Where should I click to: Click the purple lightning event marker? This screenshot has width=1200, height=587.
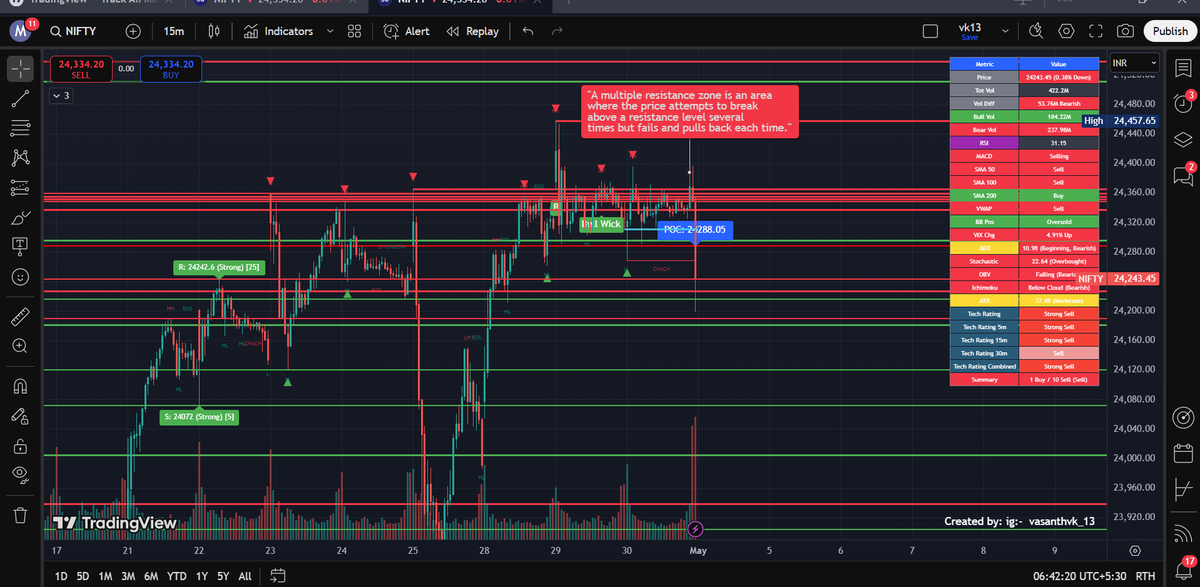(696, 529)
